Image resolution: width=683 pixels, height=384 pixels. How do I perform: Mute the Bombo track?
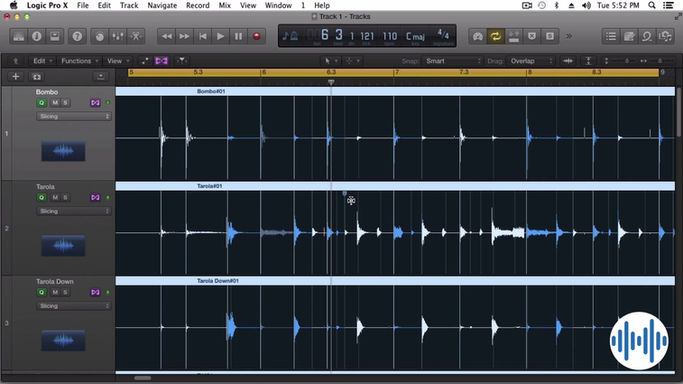coord(55,103)
